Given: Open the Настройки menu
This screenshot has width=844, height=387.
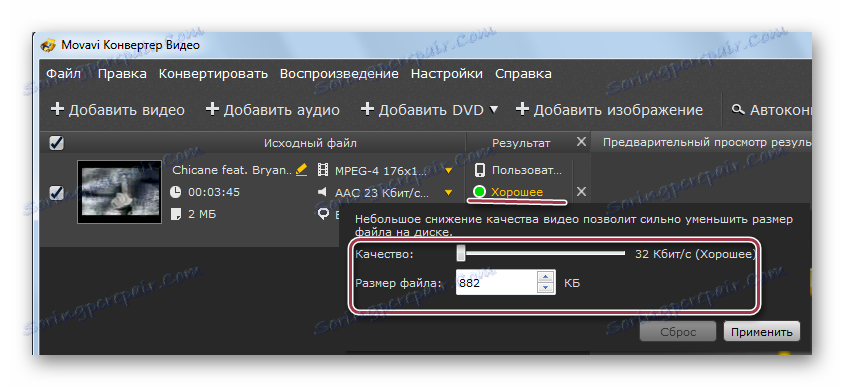Looking at the screenshot, I should [x=447, y=73].
